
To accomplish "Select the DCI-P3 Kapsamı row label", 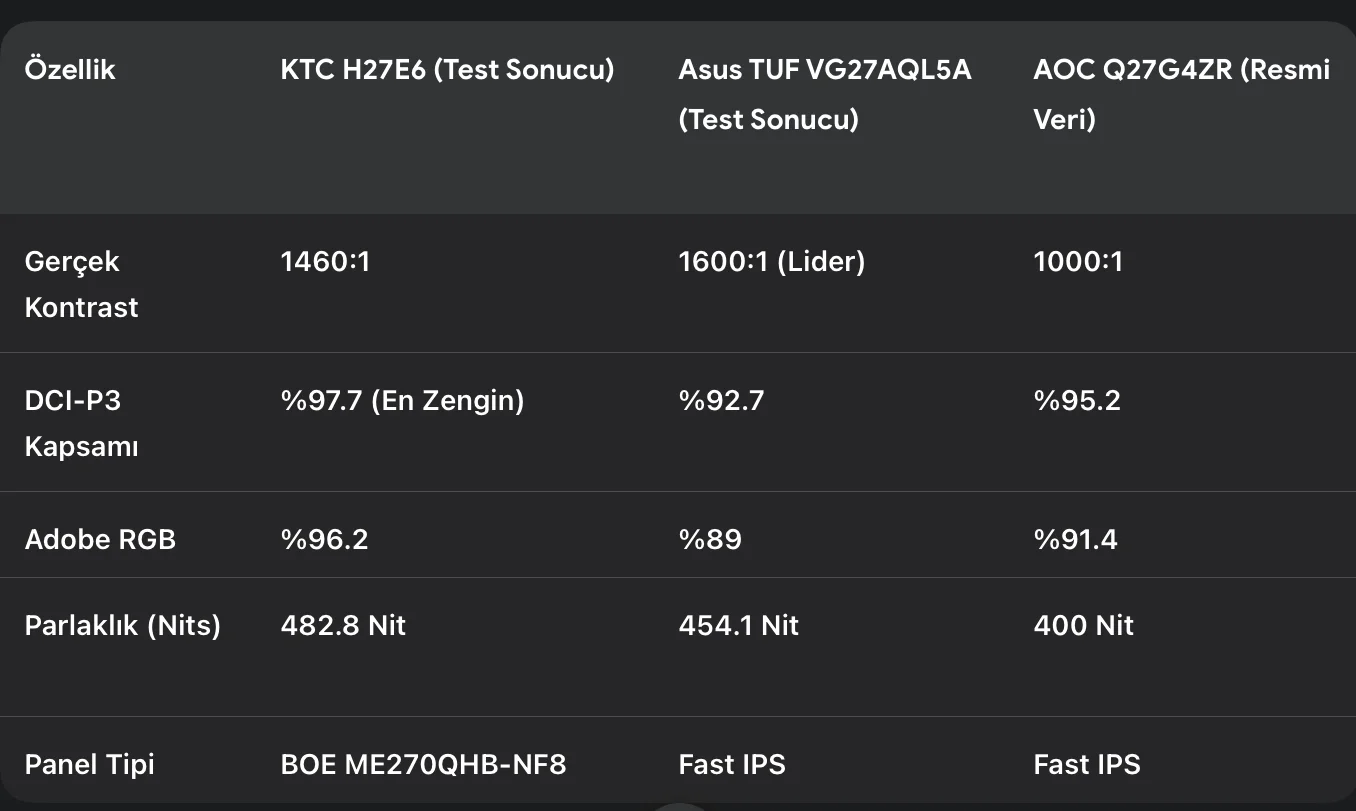I will point(81,423).
